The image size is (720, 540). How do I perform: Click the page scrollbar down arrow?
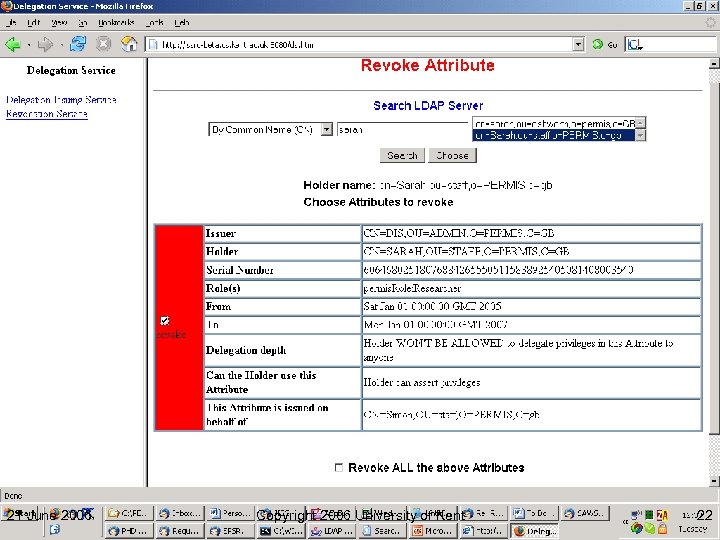pos(714,481)
